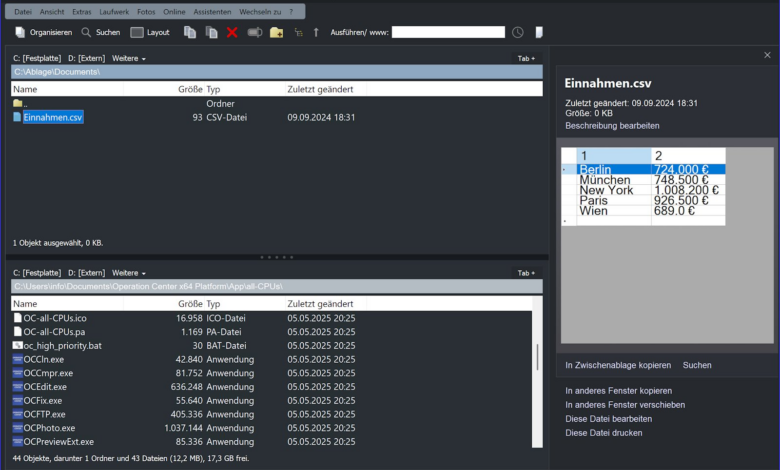Screen dimensions: 780x470
Task: Click the icon of OCFTP.exe
Action: [x=17, y=414]
